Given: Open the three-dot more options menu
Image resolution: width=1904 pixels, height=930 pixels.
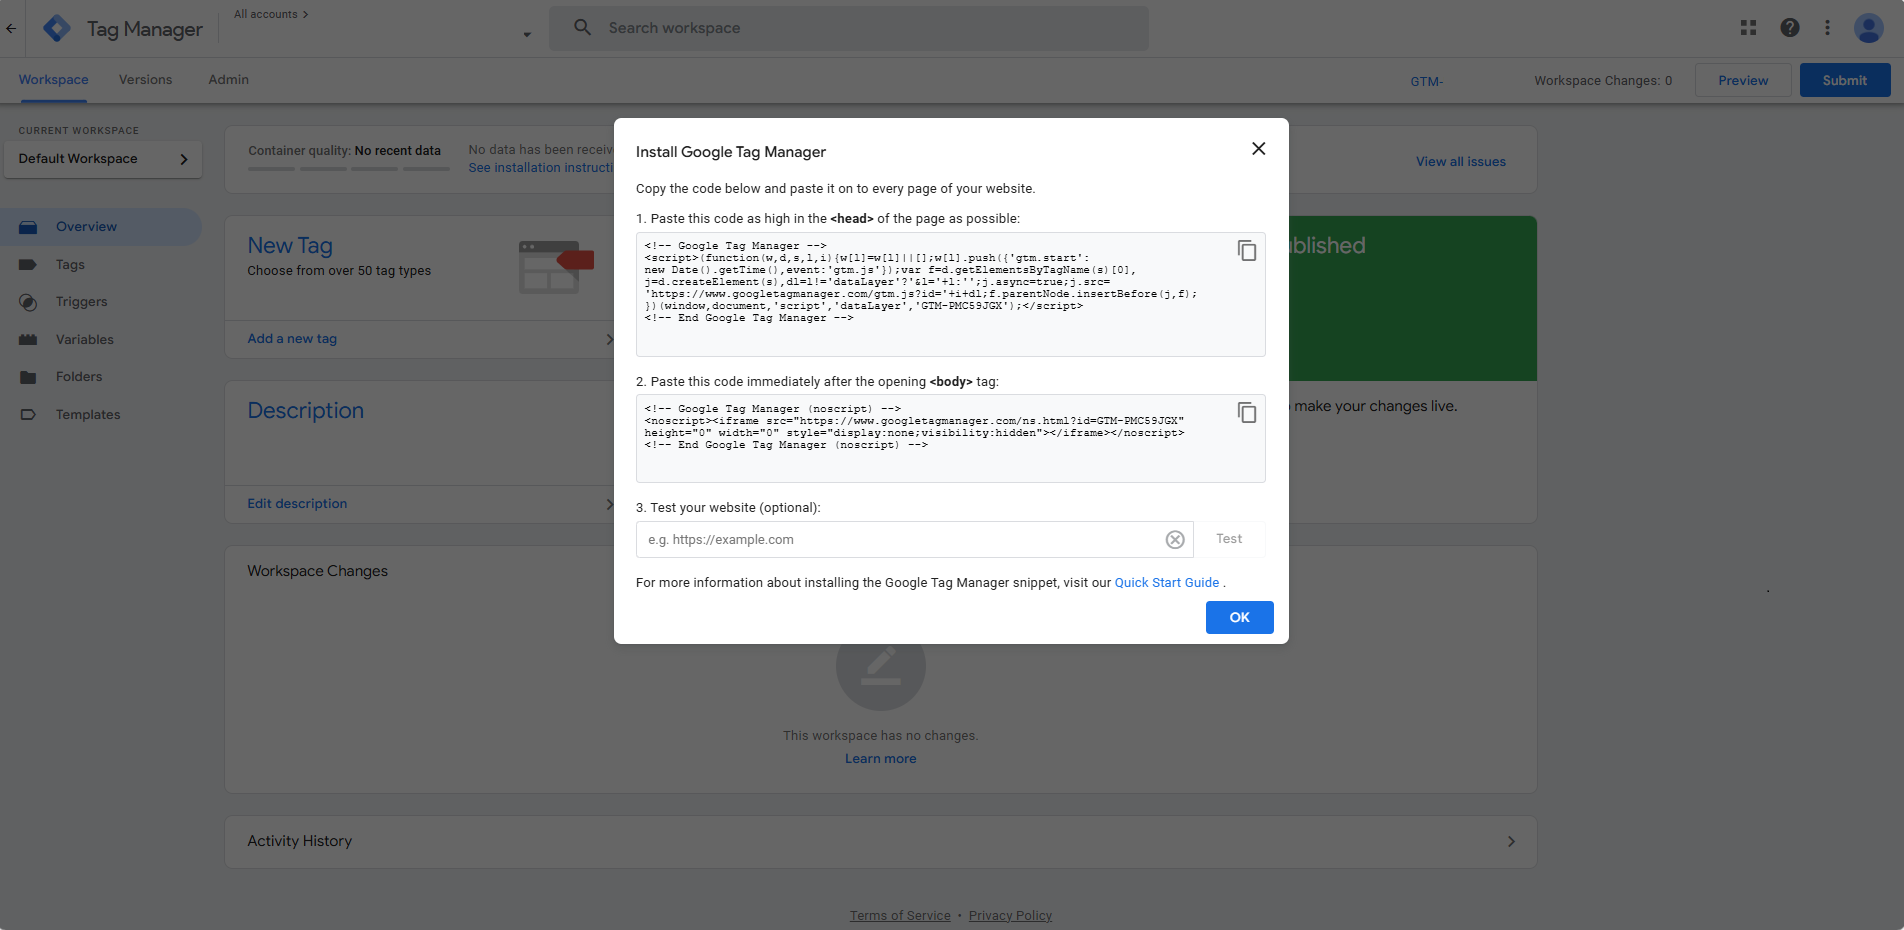Looking at the screenshot, I should [1827, 28].
